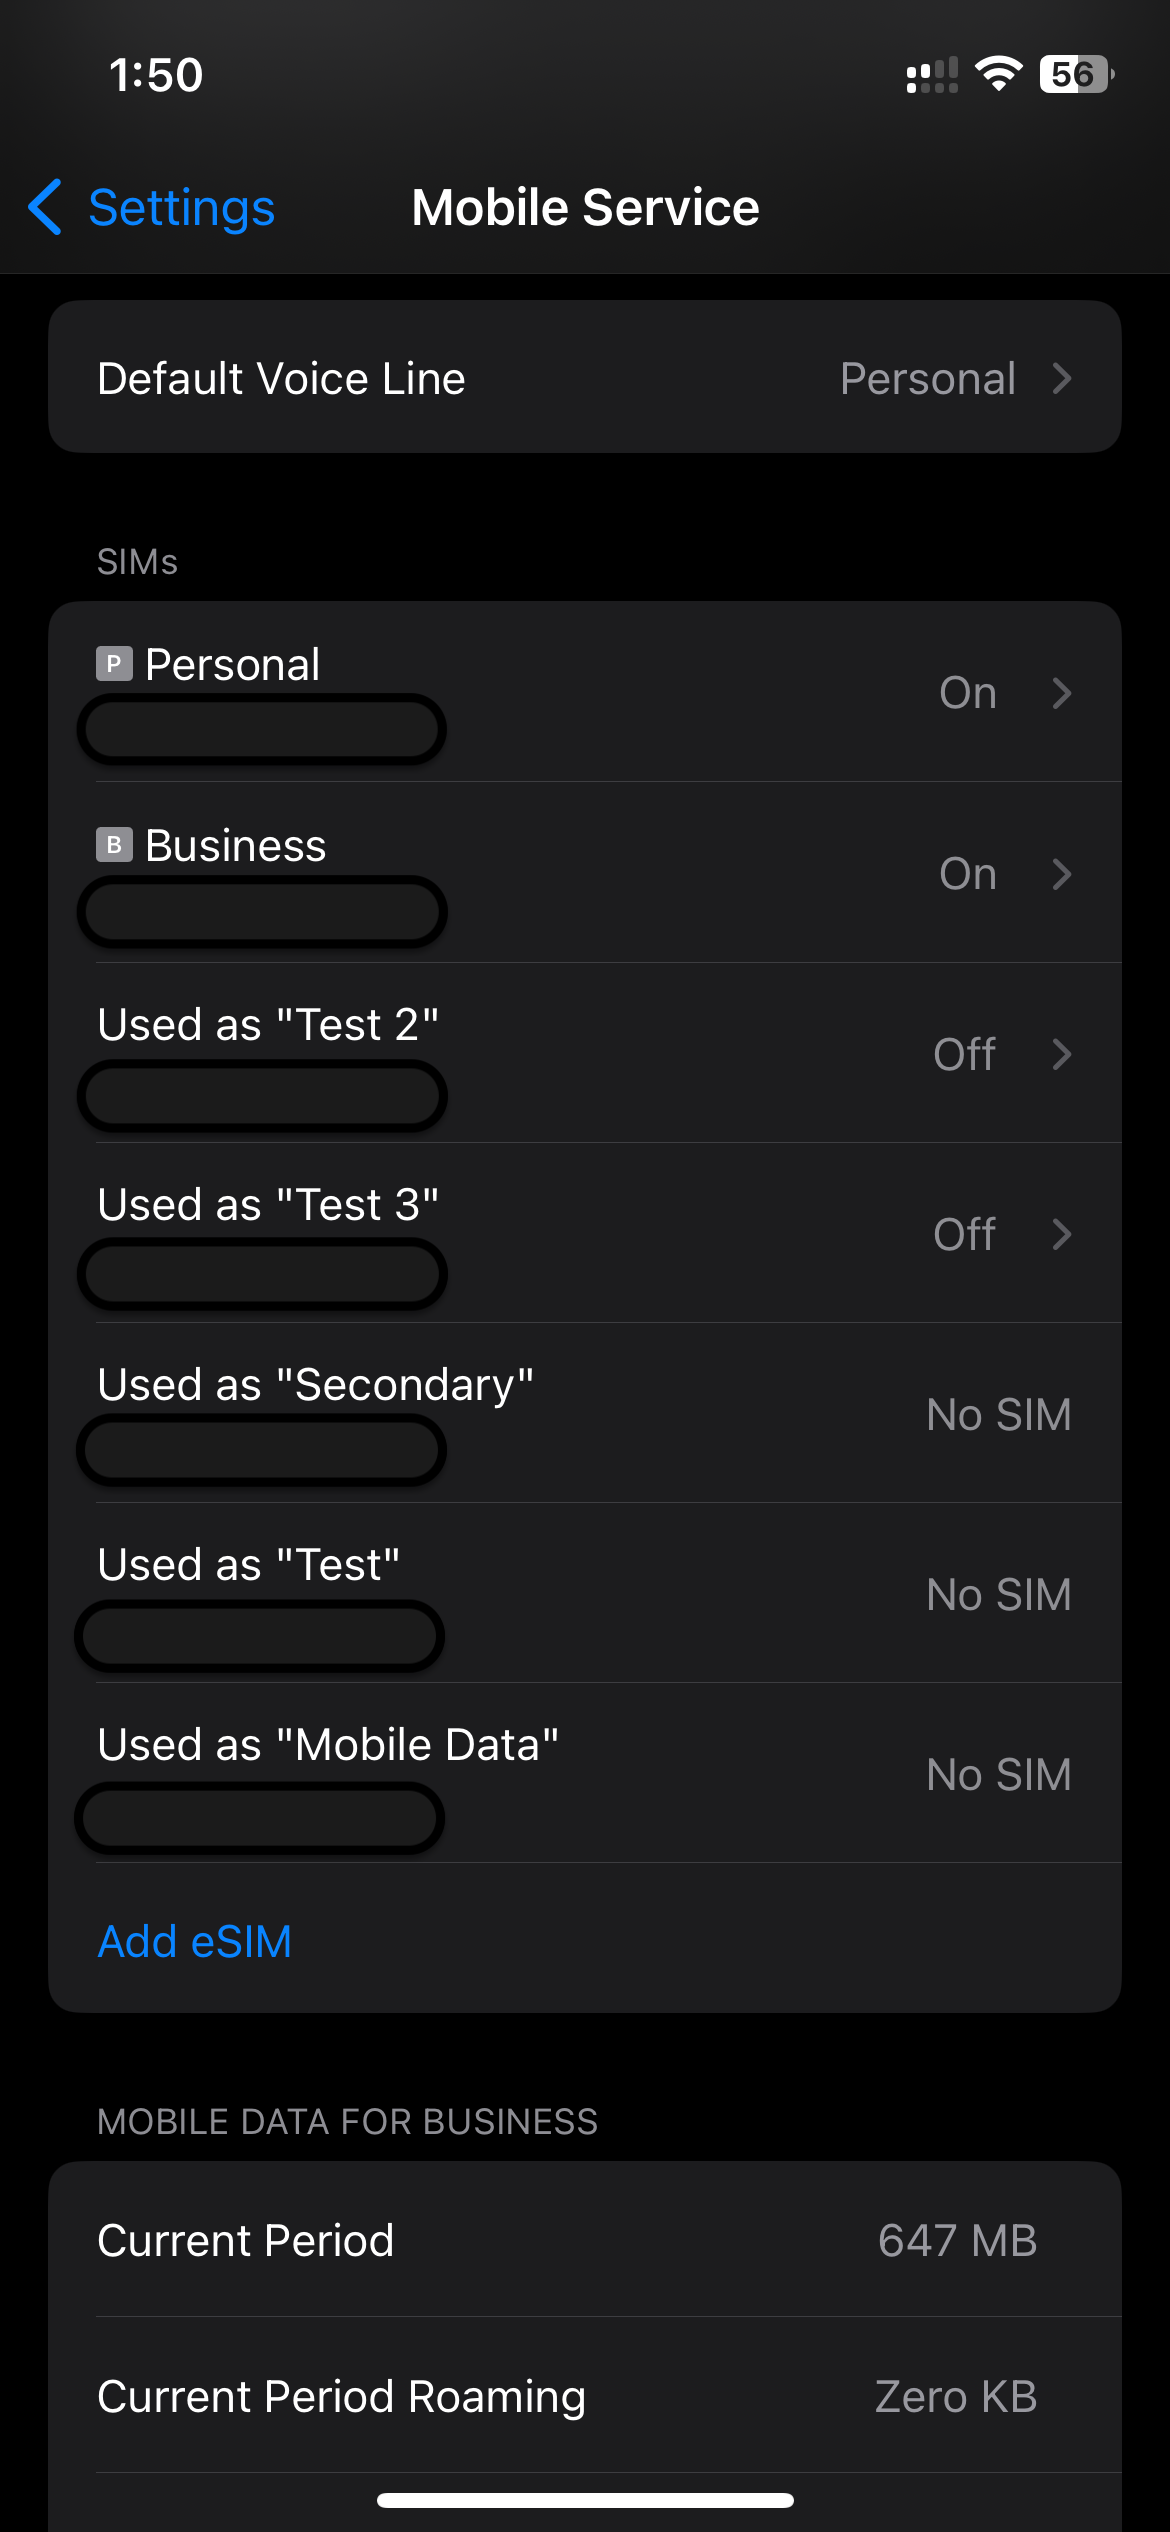Expand Default Voice Line chevron
Image resolution: width=1170 pixels, height=2532 pixels.
[1062, 379]
